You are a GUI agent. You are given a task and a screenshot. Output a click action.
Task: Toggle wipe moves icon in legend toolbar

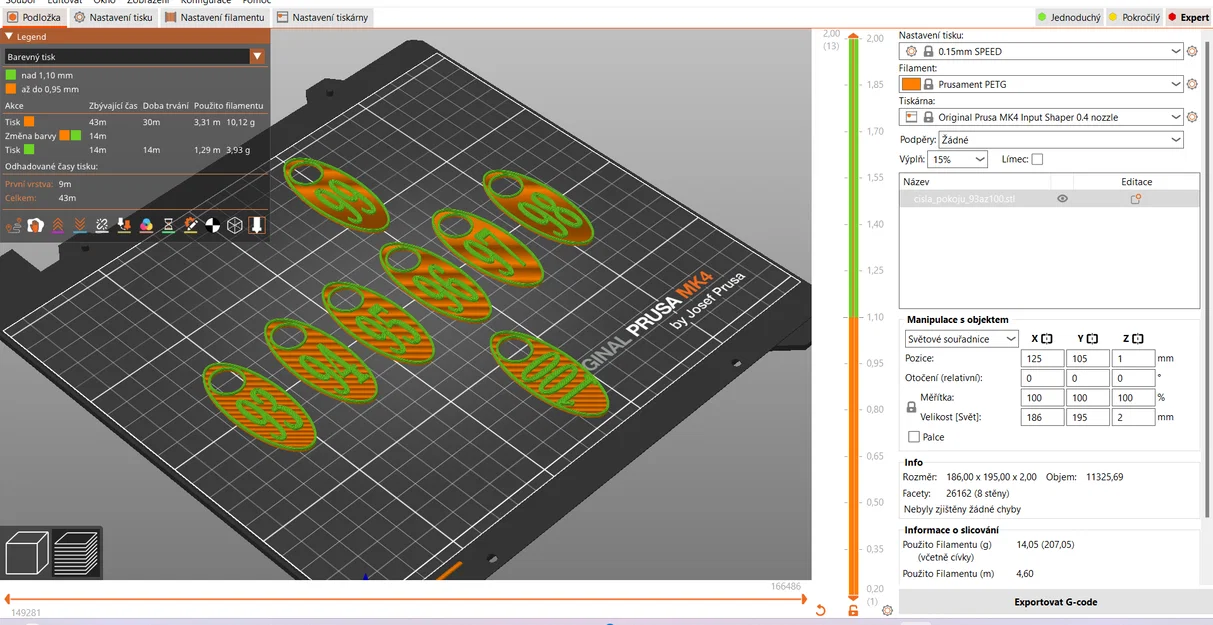tap(35, 225)
